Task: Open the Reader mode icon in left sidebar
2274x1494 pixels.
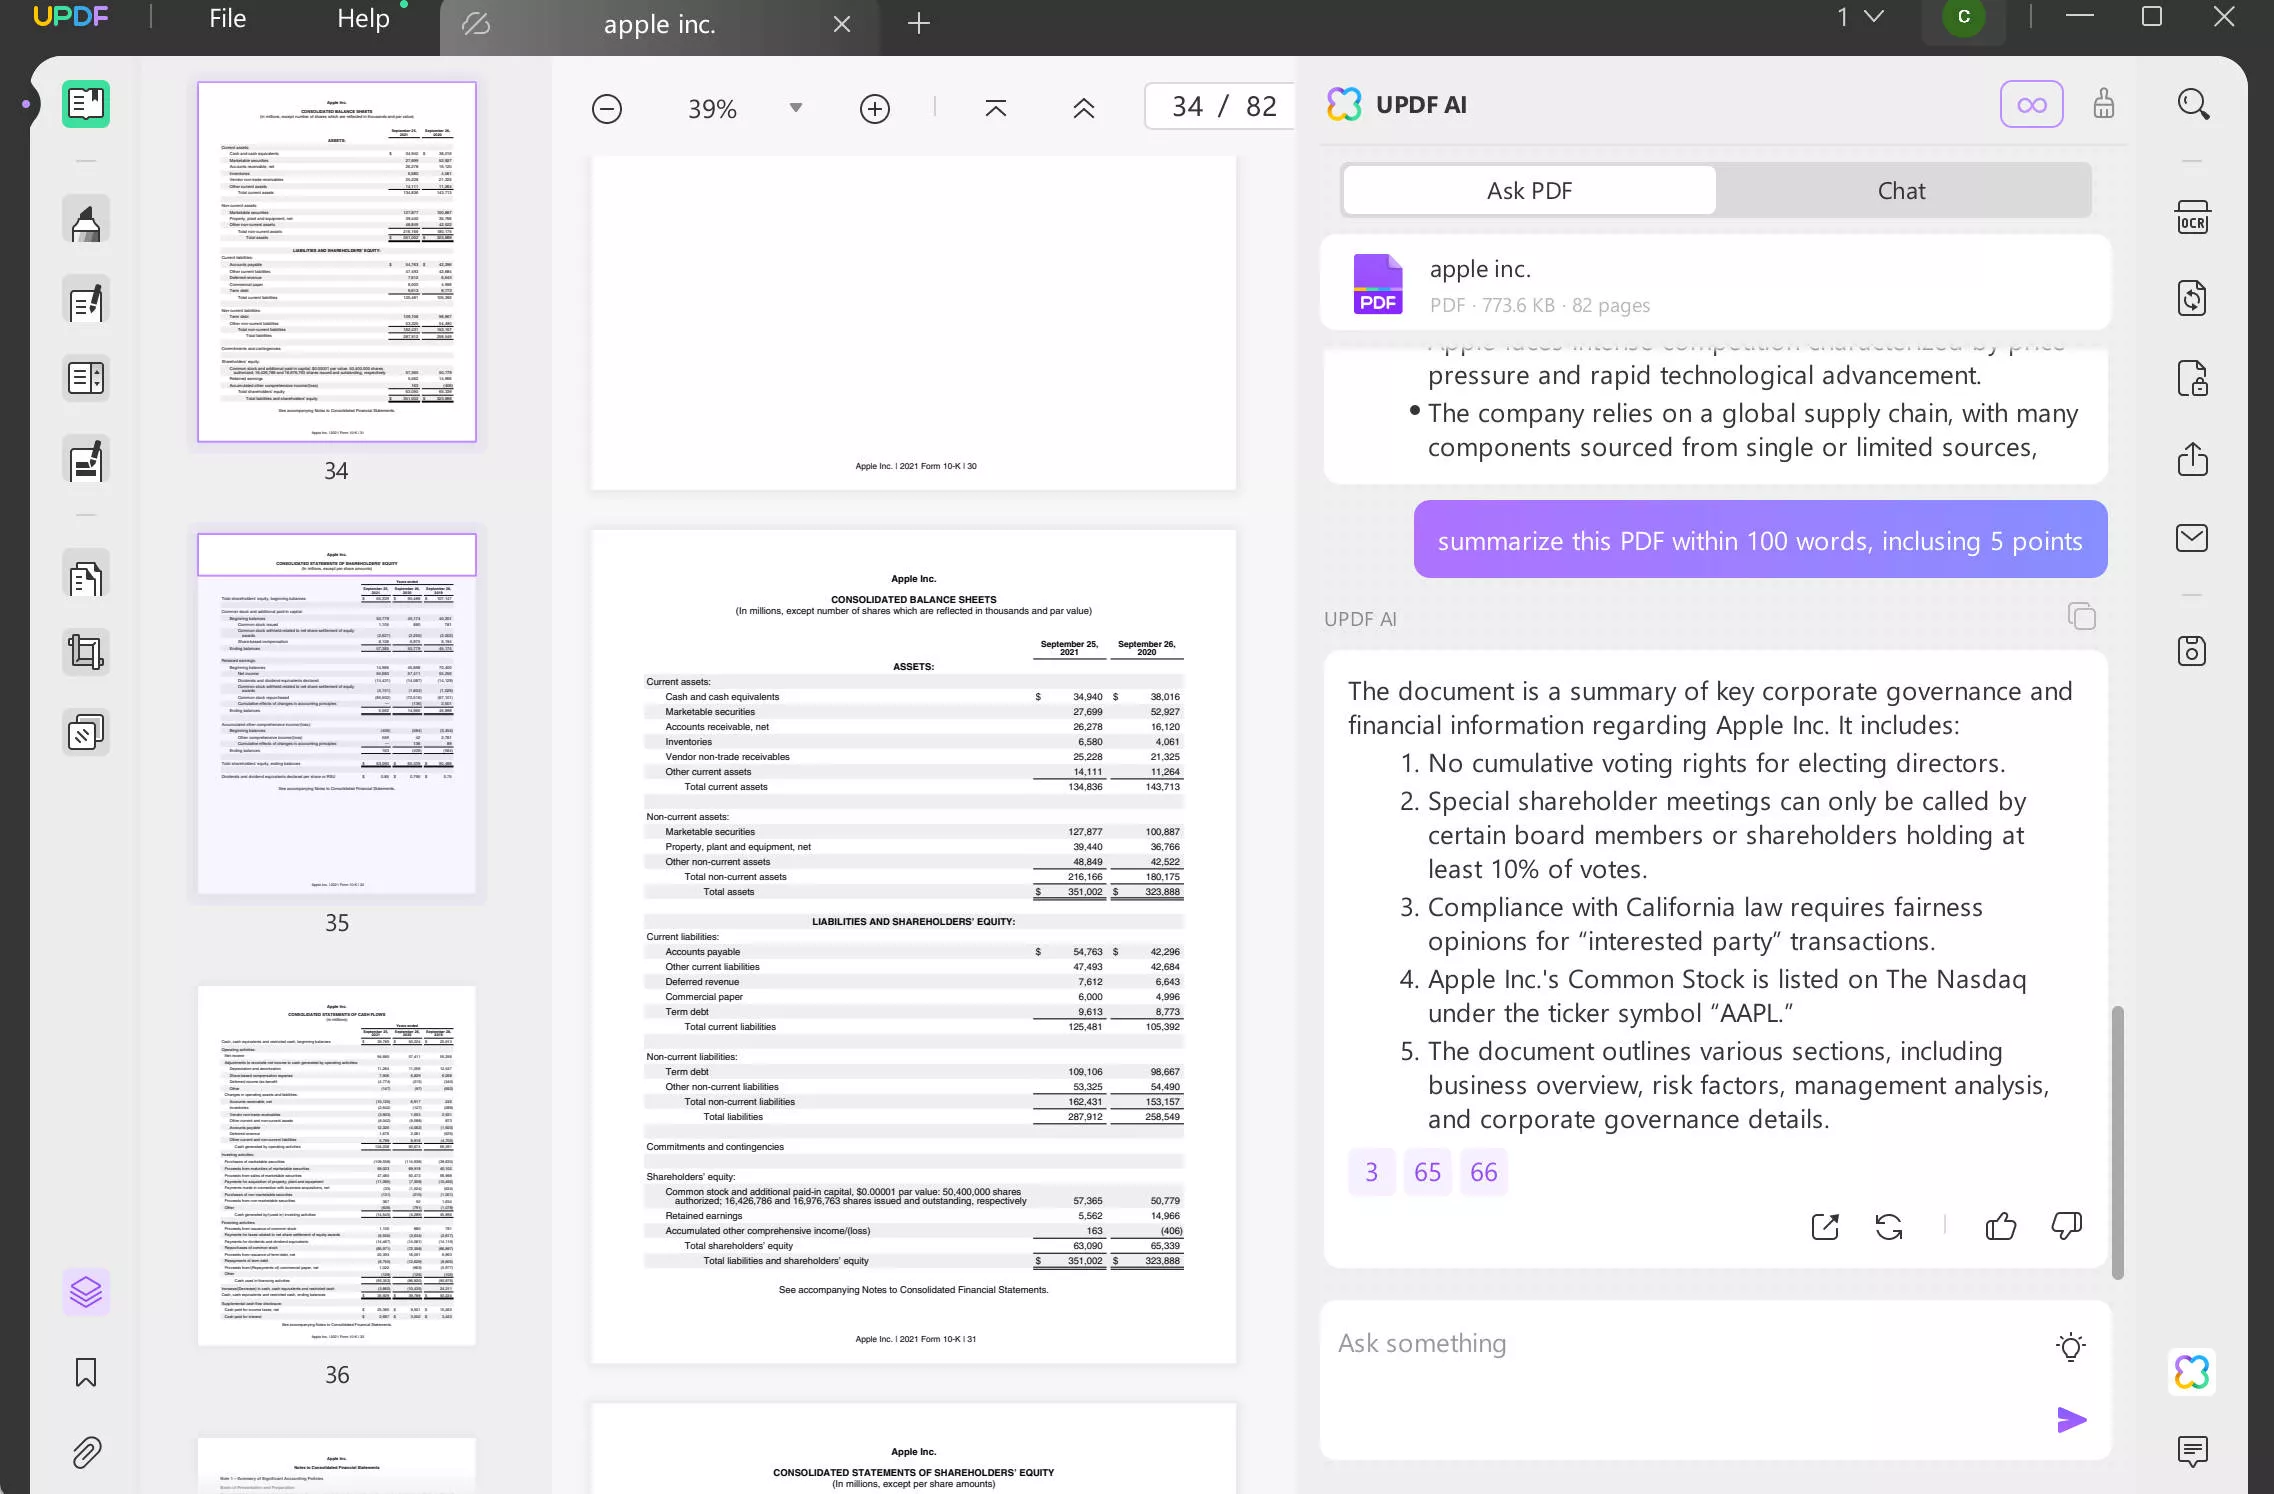Action: click(x=86, y=103)
